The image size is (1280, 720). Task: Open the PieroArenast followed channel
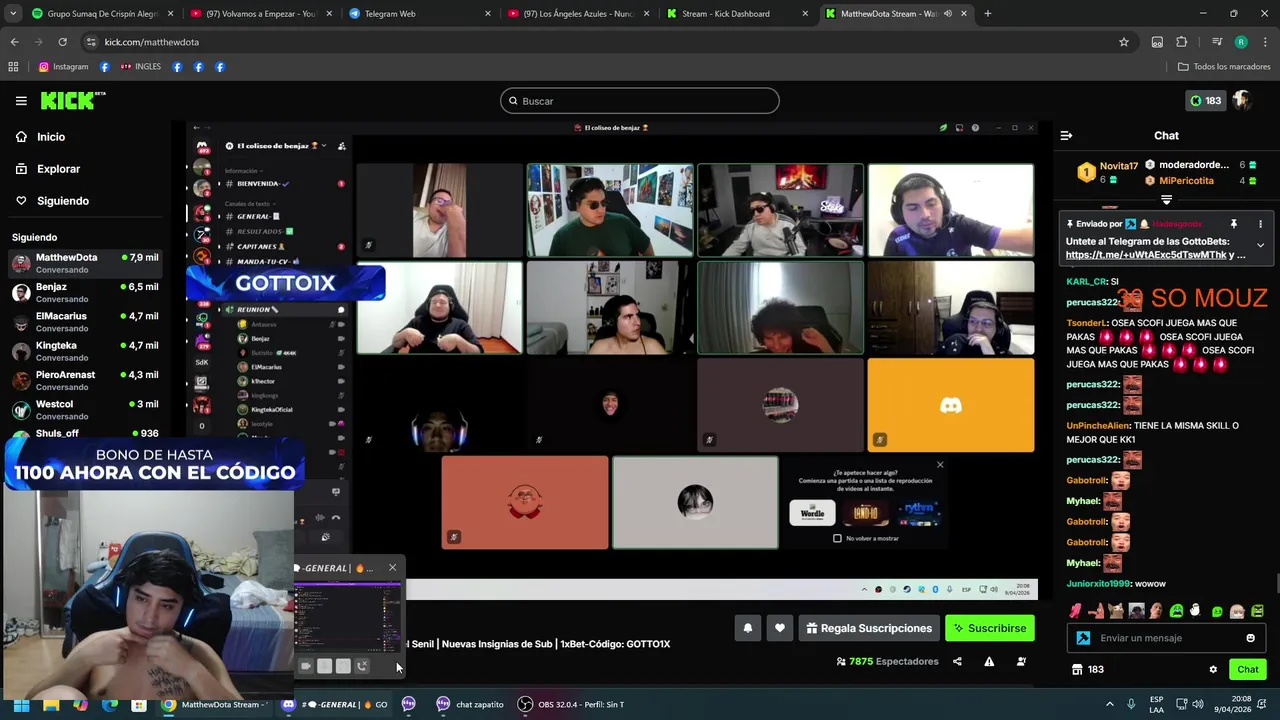tap(85, 380)
